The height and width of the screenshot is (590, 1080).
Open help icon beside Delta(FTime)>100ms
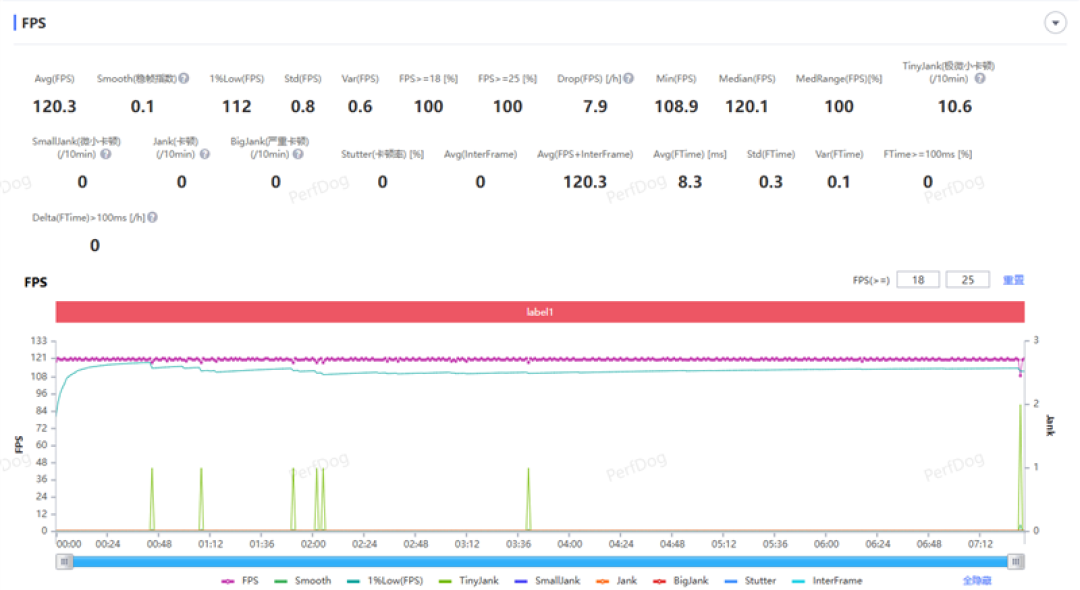point(152,218)
